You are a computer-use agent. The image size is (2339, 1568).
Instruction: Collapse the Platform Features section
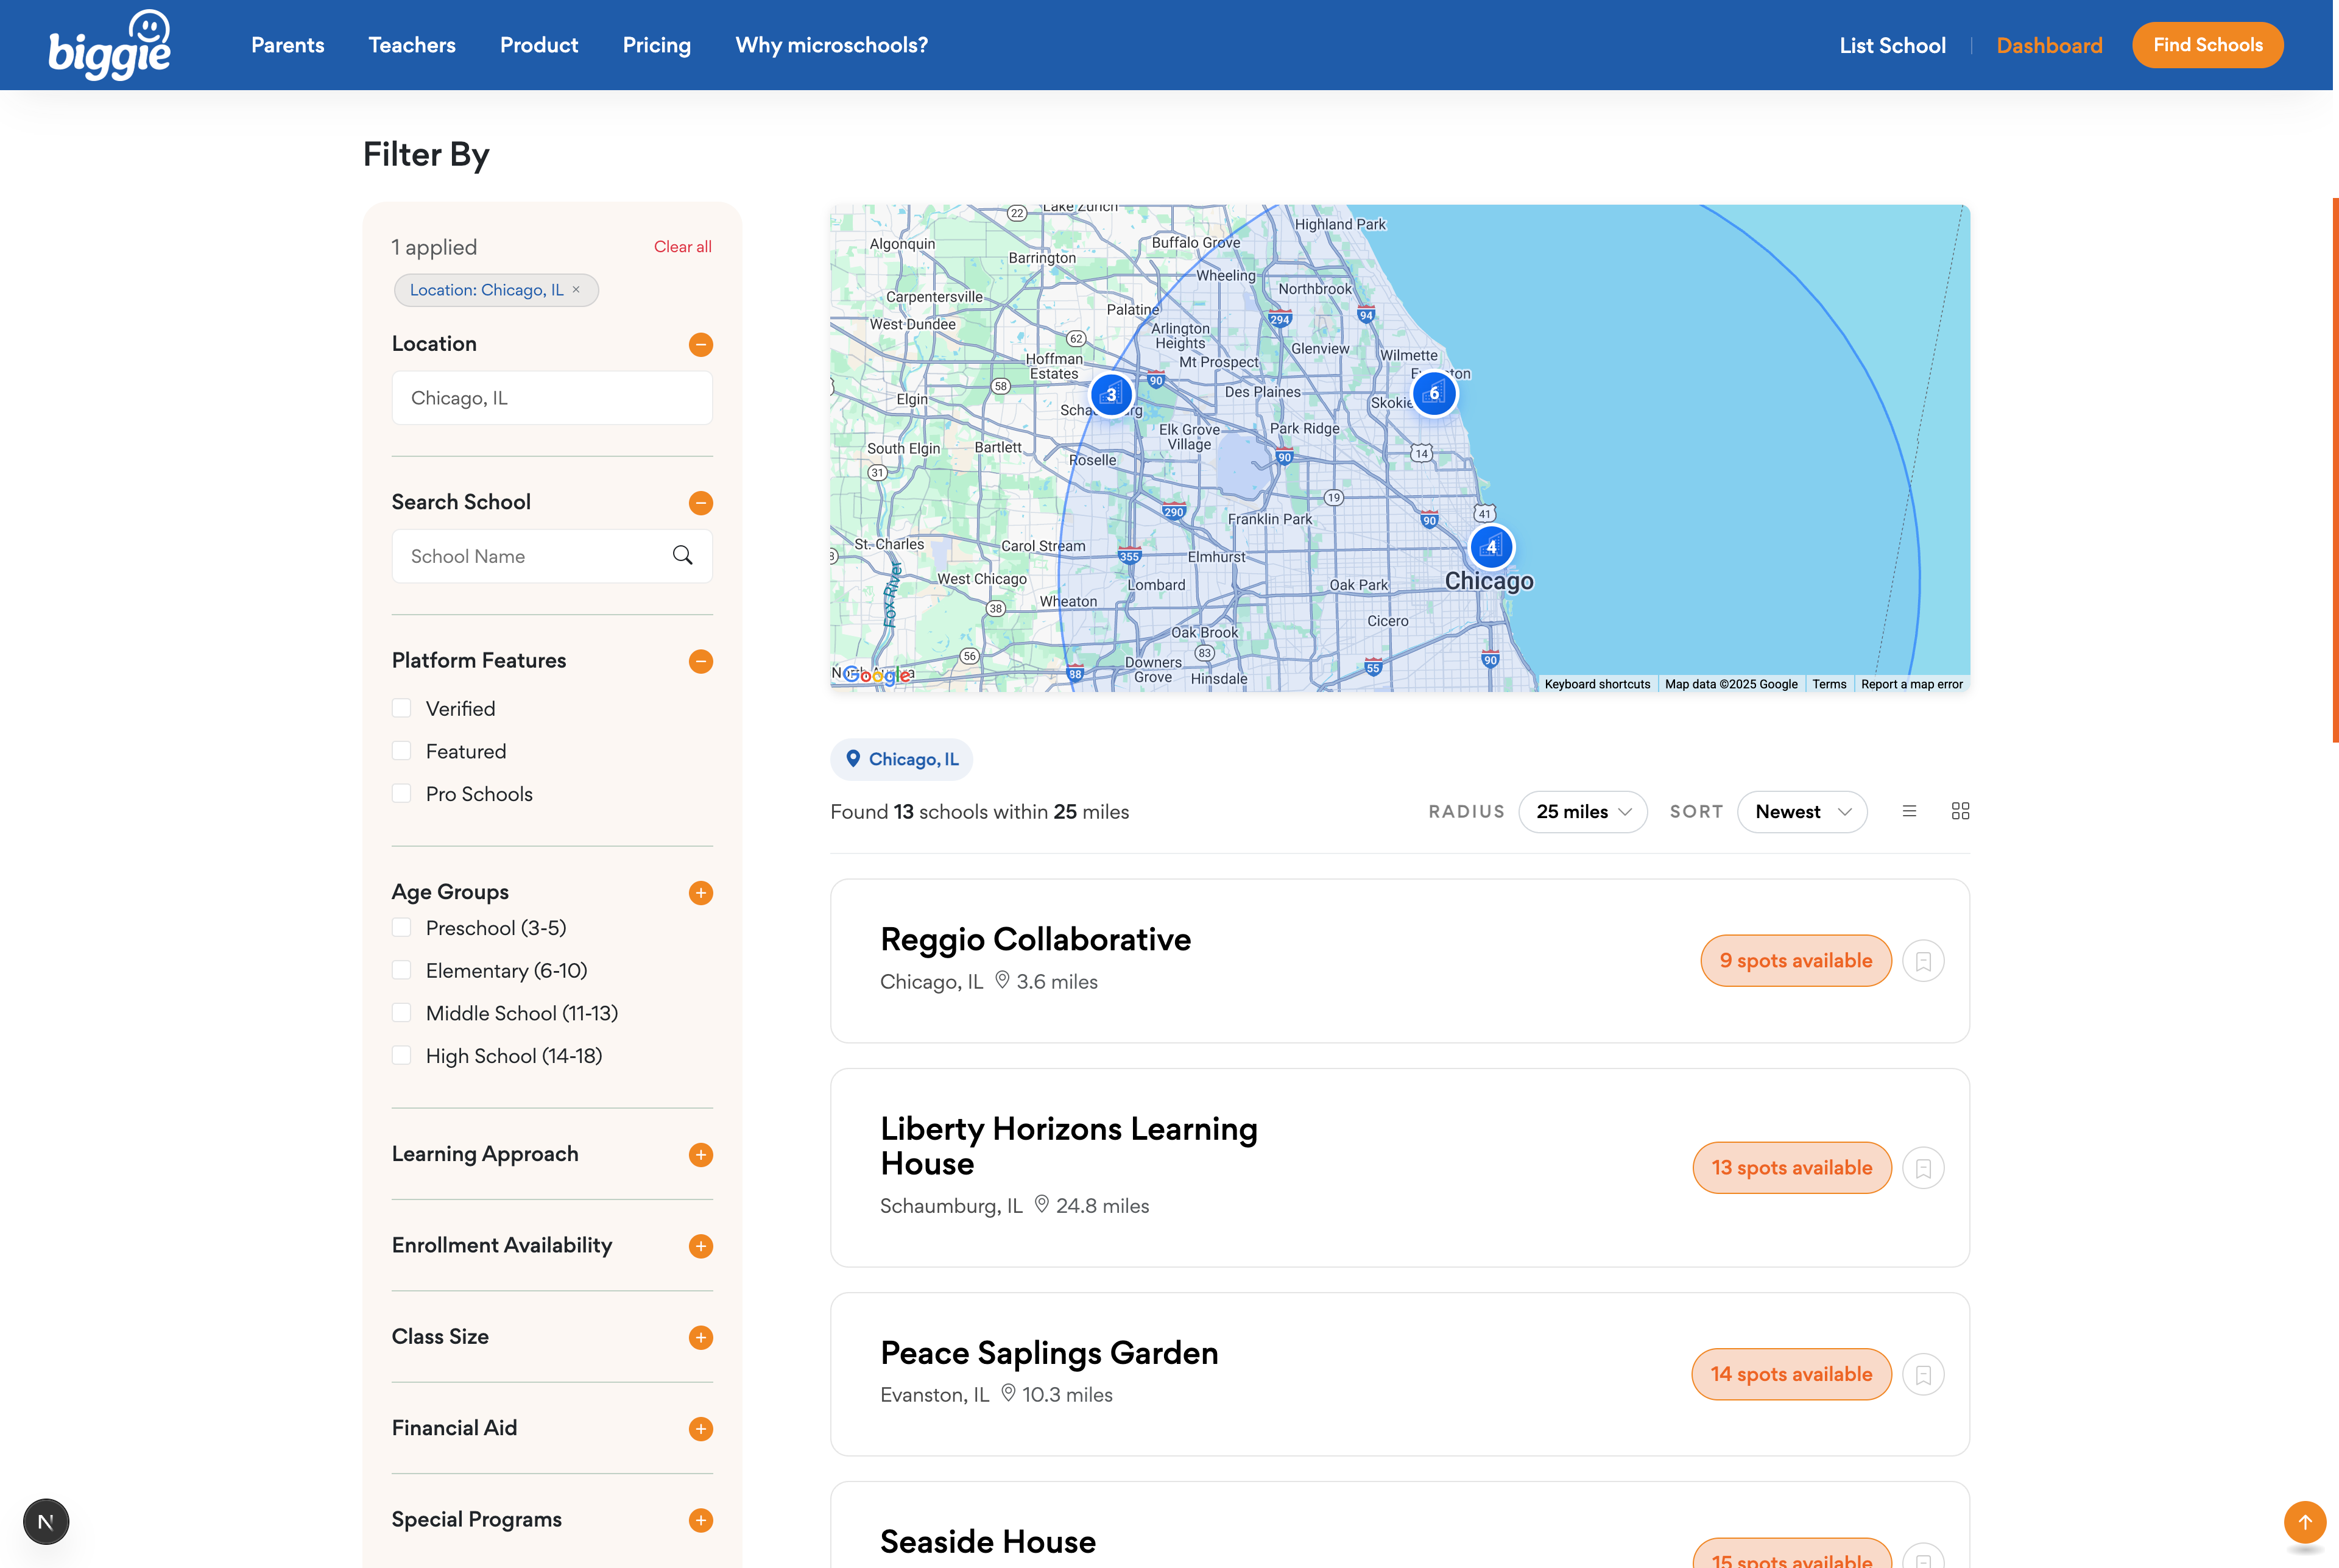700,661
